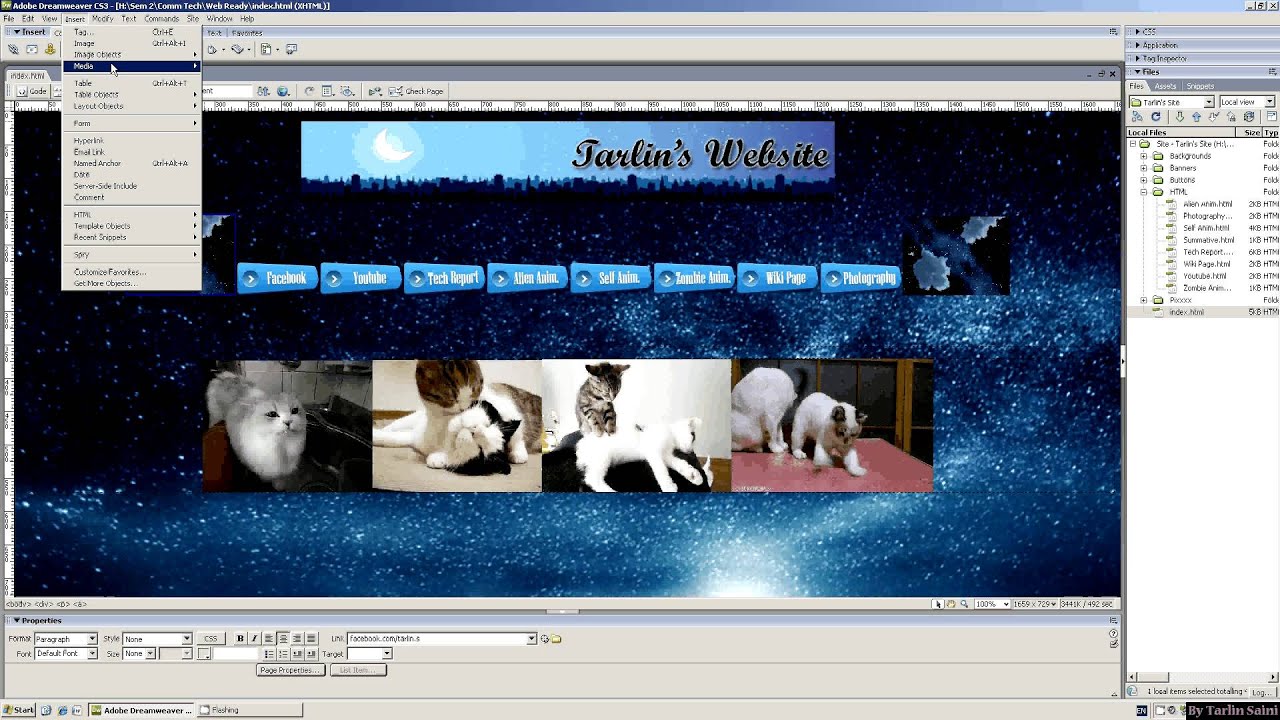Click the Hyperlink insert-bar icon

click(13, 49)
